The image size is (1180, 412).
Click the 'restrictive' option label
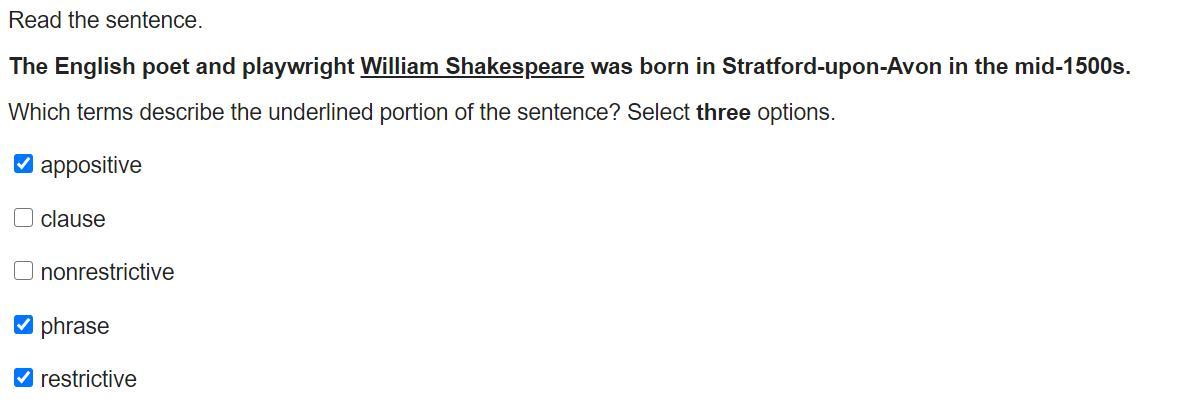pos(89,379)
